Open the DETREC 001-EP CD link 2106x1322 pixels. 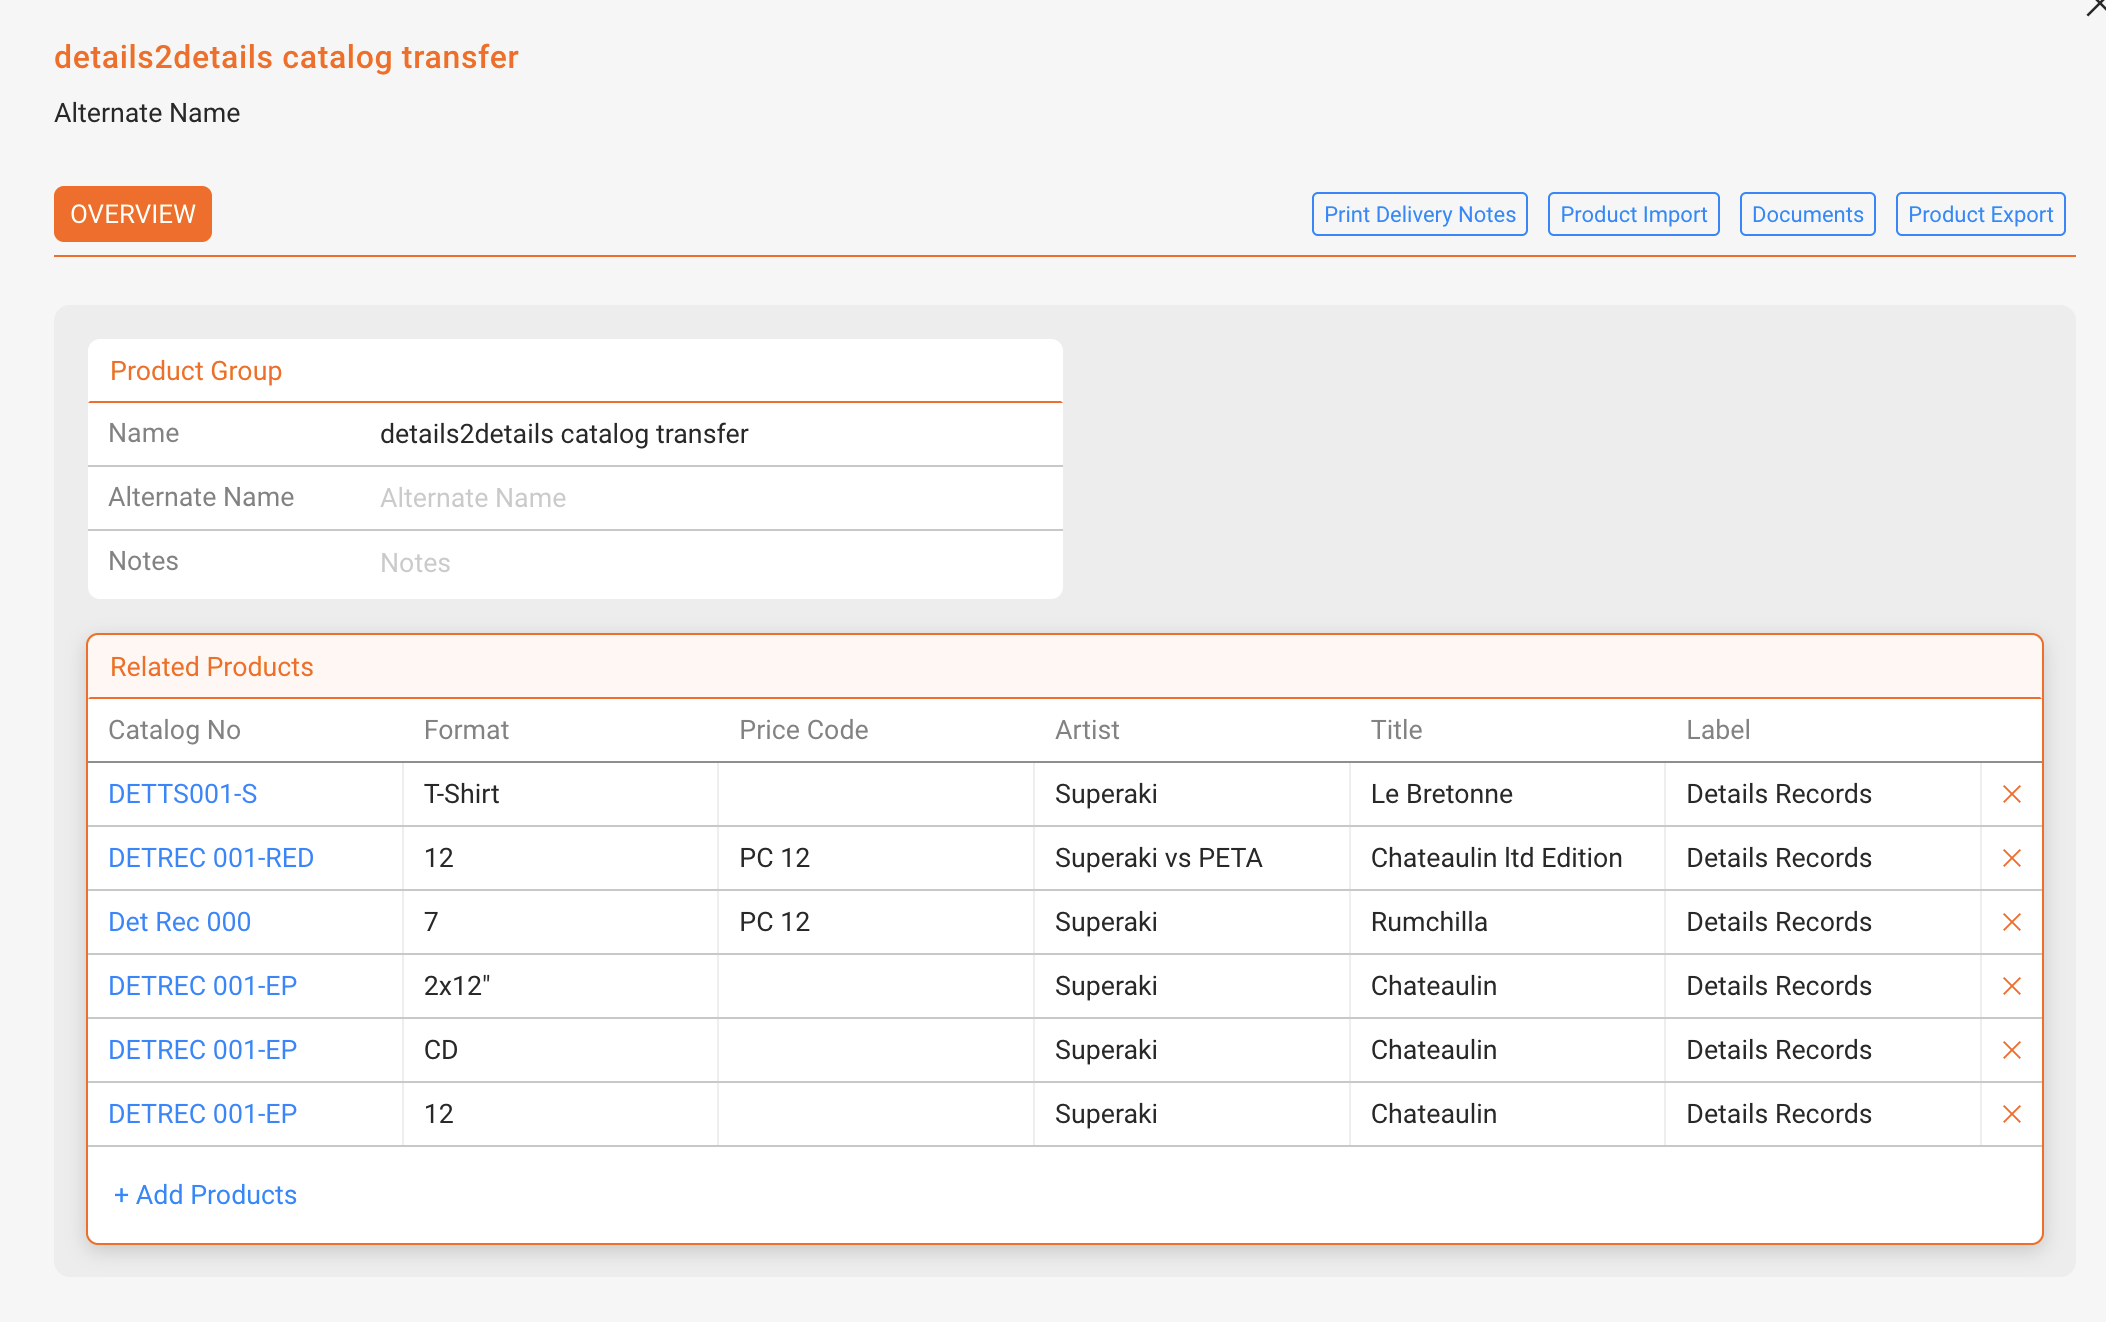tap(203, 1050)
